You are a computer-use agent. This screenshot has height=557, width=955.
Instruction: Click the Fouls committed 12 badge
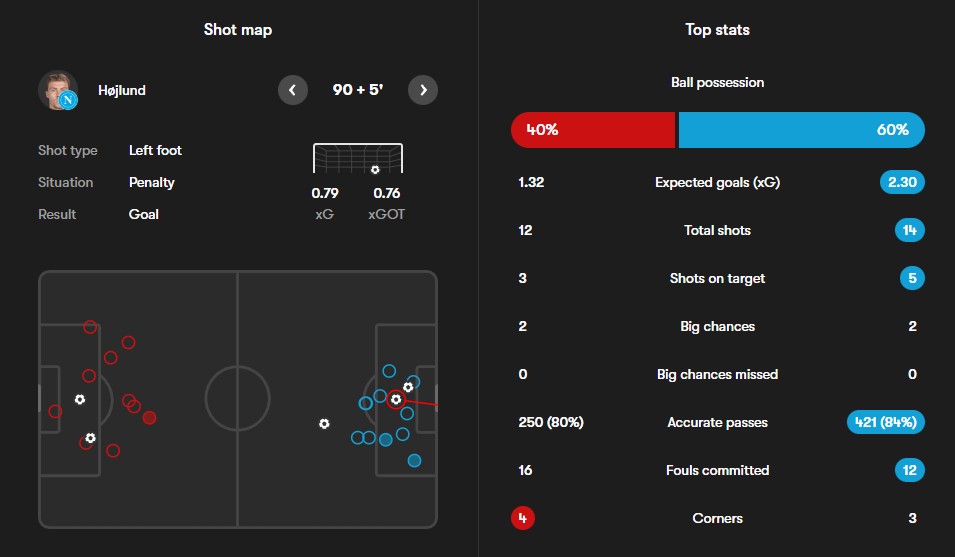[909, 470]
